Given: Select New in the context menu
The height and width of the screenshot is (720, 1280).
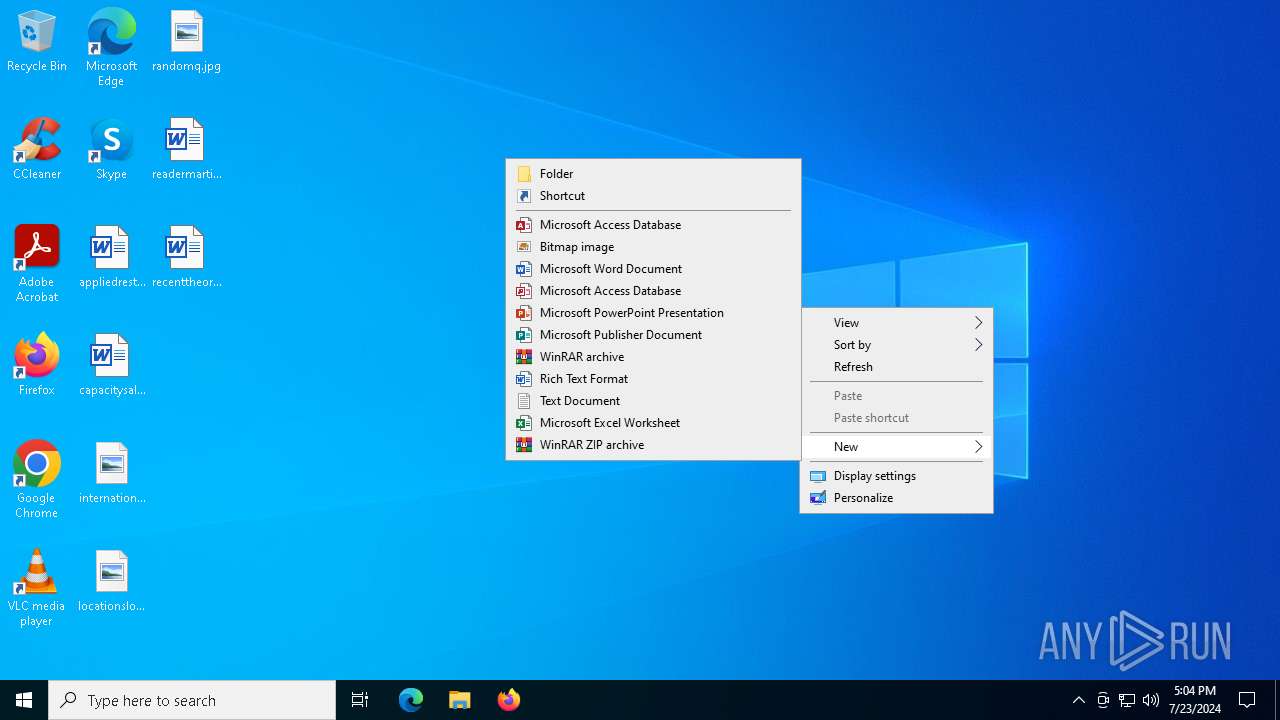Looking at the screenshot, I should click(896, 447).
